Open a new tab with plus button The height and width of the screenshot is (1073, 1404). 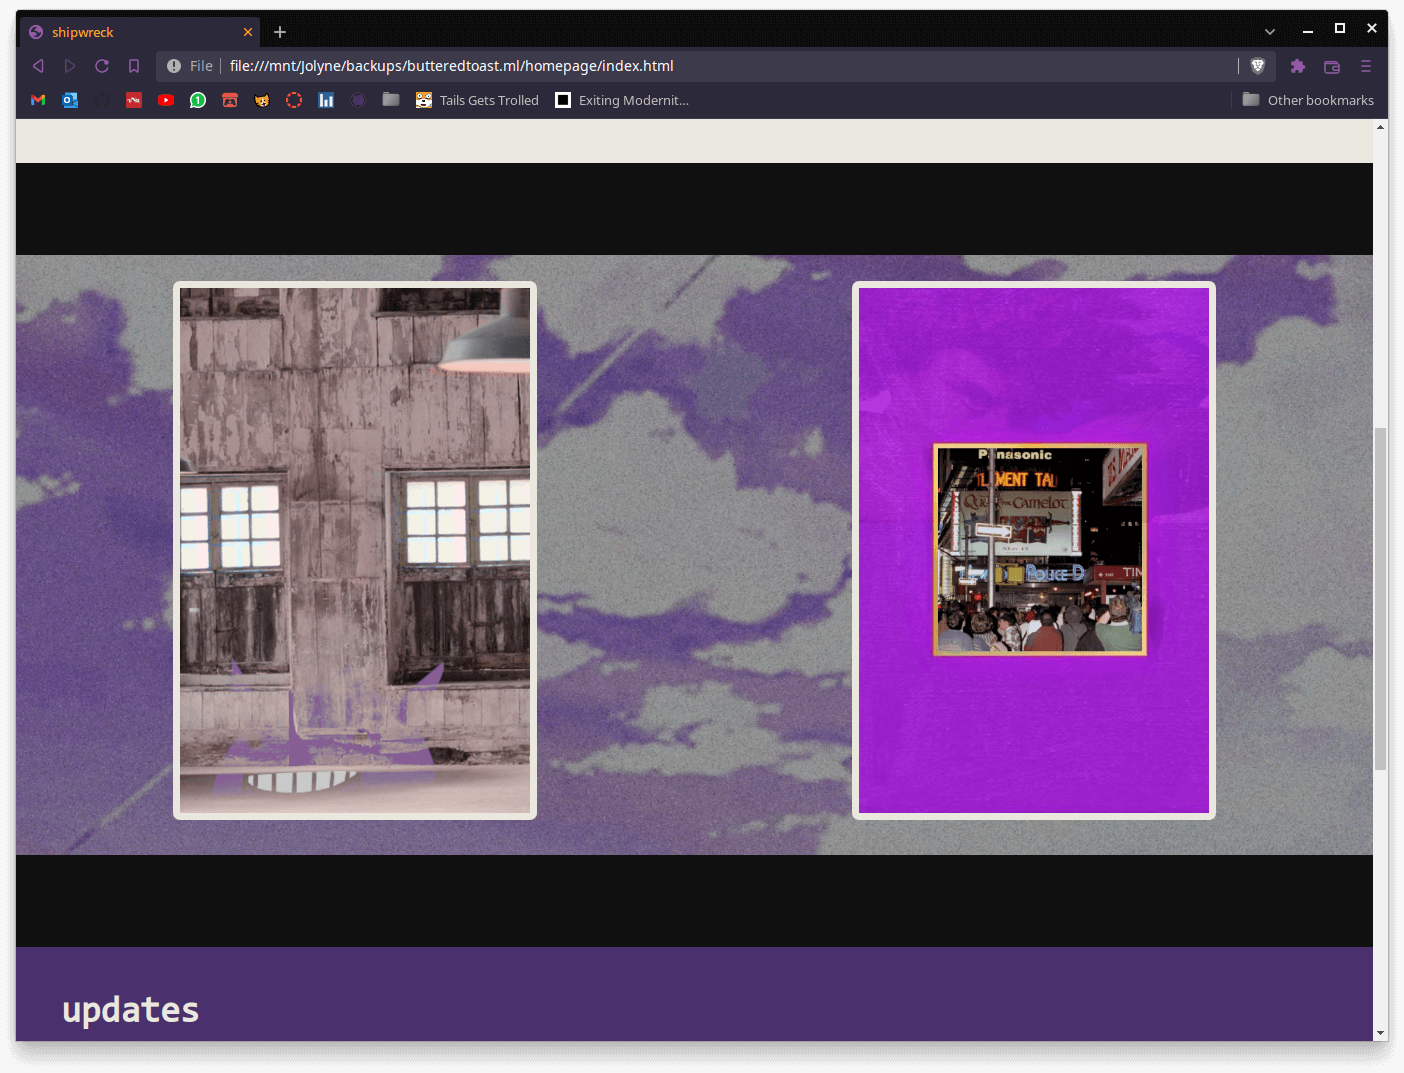(280, 32)
